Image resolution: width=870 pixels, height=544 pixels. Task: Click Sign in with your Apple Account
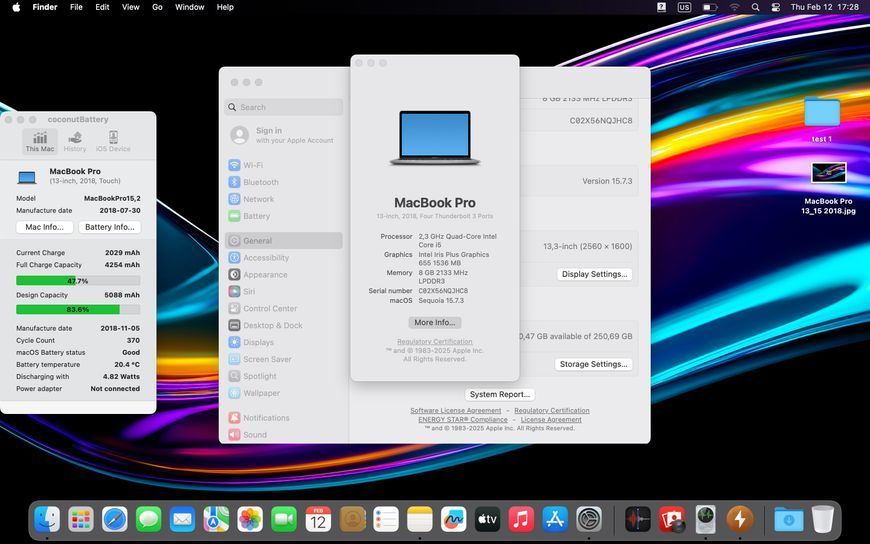(284, 135)
